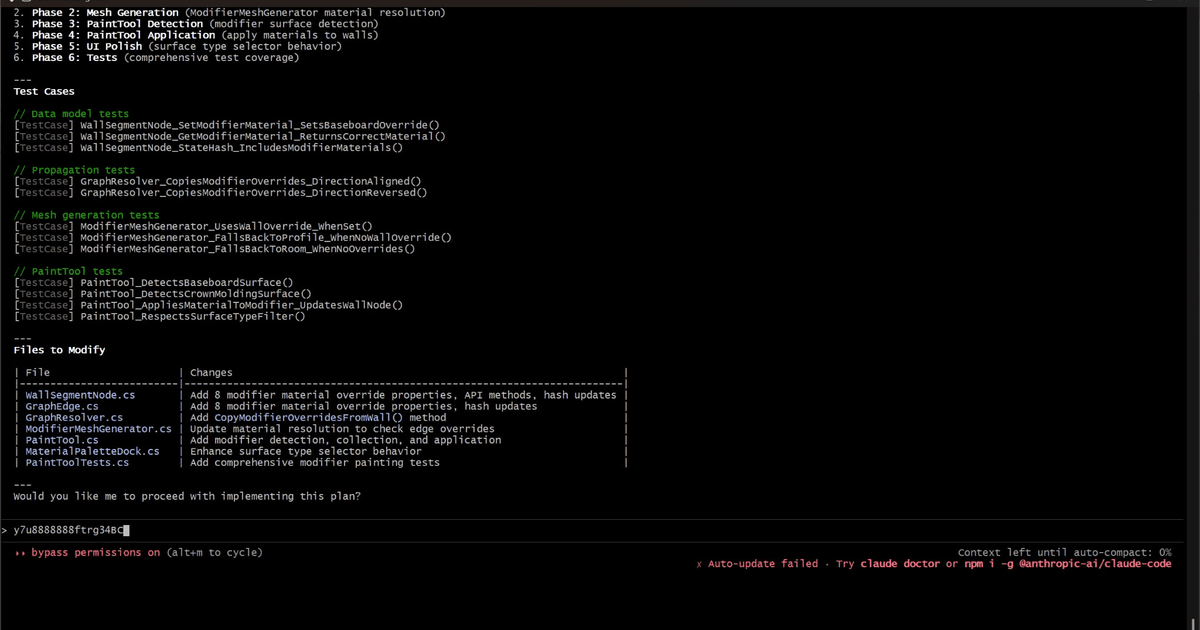Select GraphResolver.cs in the File column
Image resolution: width=1200 pixels, height=630 pixels.
click(74, 418)
